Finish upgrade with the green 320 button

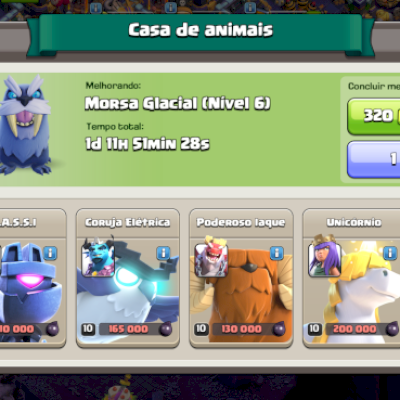(374, 117)
